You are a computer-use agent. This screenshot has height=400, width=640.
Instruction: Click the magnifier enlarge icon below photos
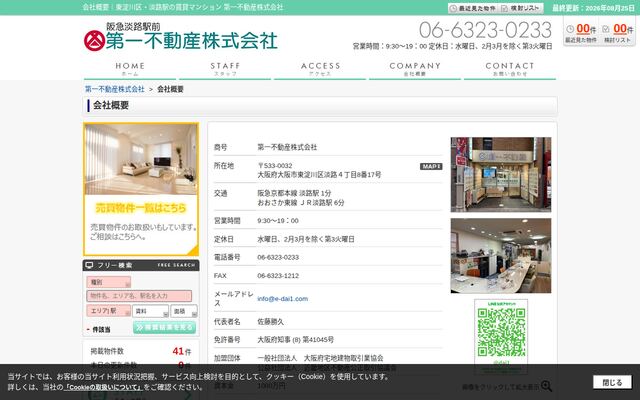546,386
